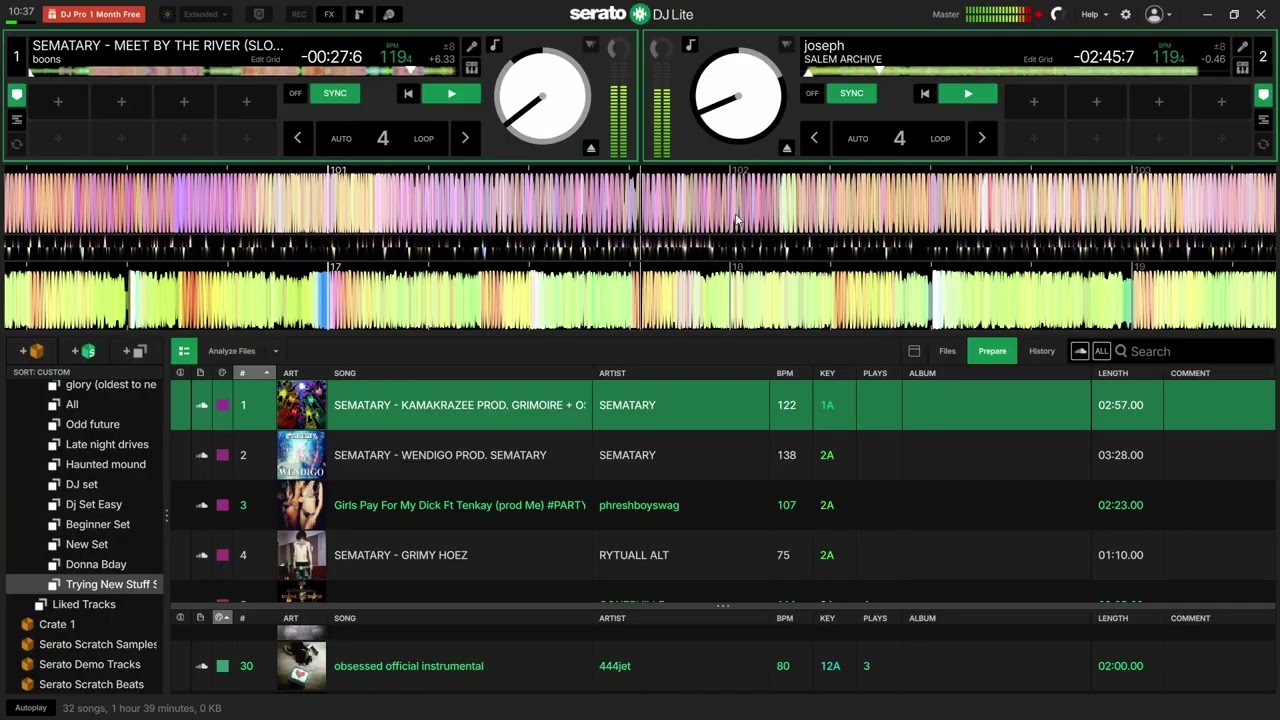Open the Help dropdown menu
1280x720 pixels.
point(1095,15)
